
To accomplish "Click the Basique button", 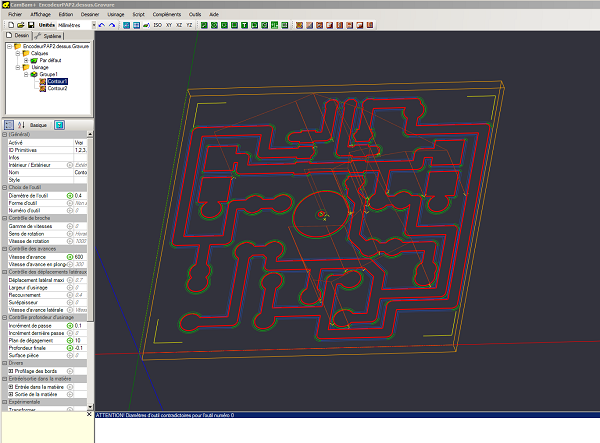I will [x=38, y=125].
